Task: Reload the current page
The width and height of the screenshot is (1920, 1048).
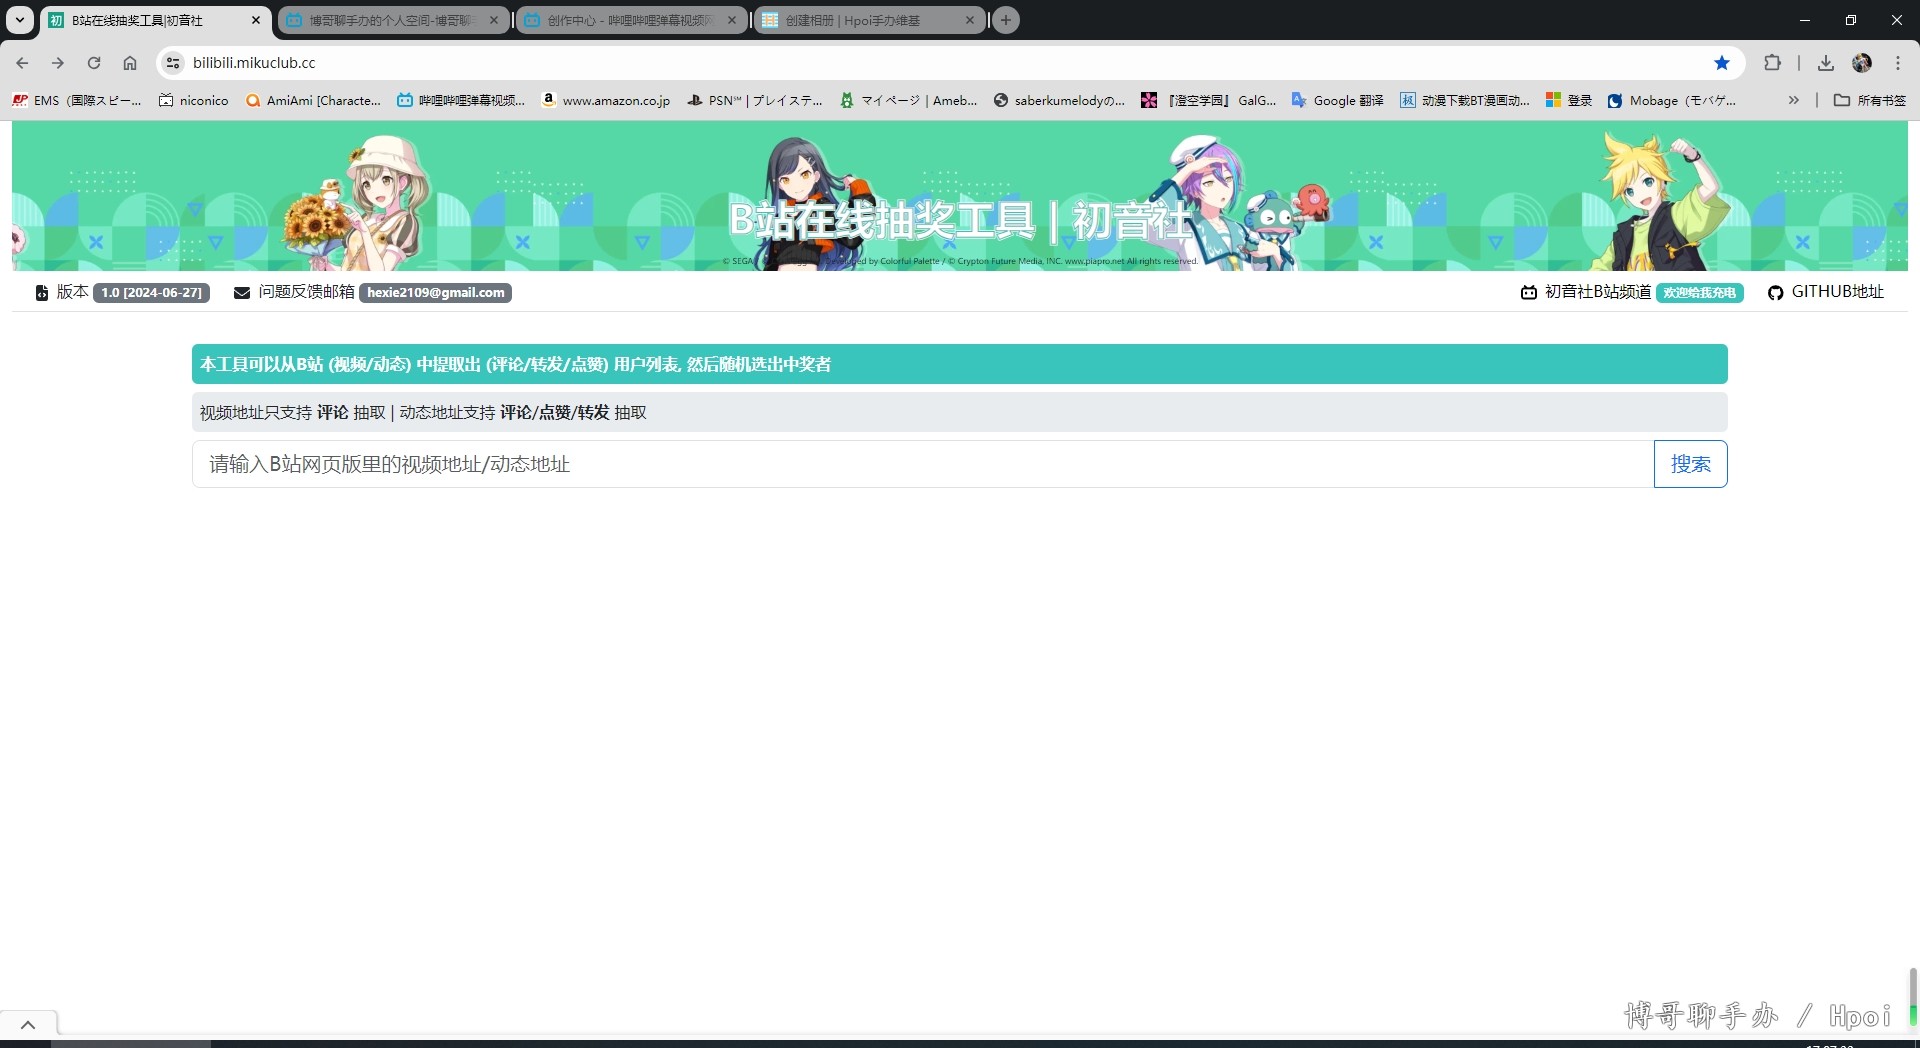Action: point(94,63)
